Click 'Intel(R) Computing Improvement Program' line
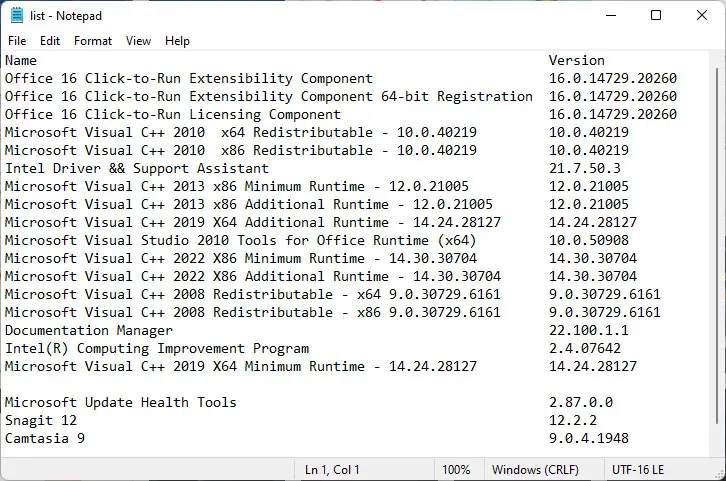The height and width of the screenshot is (481, 726). tap(157, 349)
